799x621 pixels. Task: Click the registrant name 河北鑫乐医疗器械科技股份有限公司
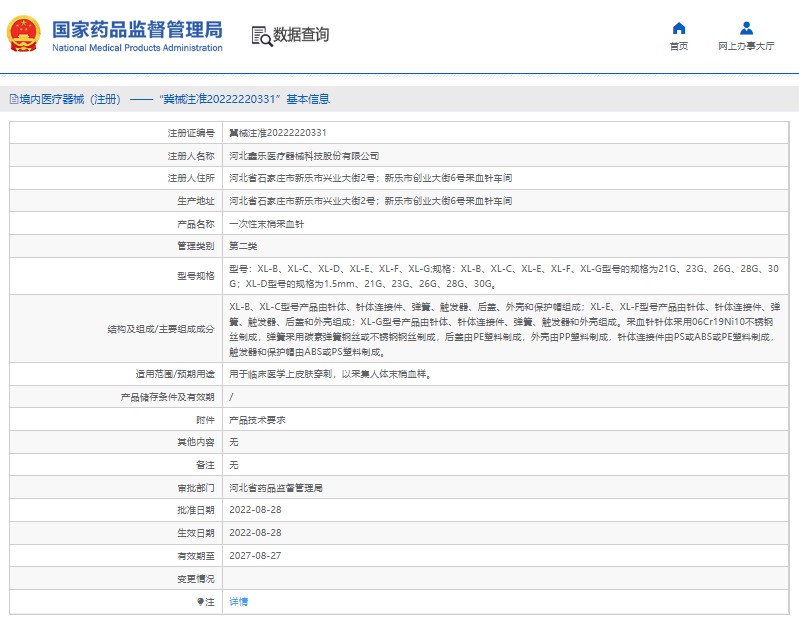[304, 156]
